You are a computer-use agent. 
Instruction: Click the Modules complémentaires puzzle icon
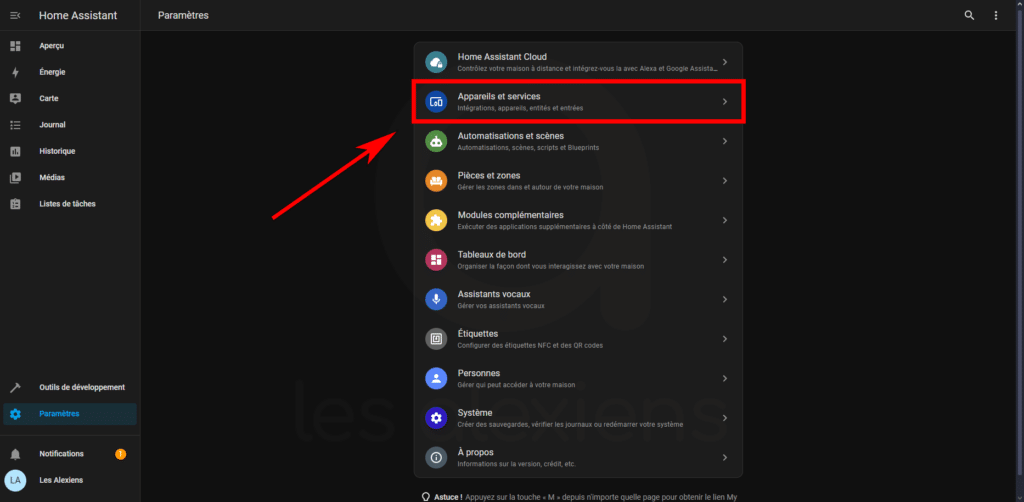coord(436,220)
